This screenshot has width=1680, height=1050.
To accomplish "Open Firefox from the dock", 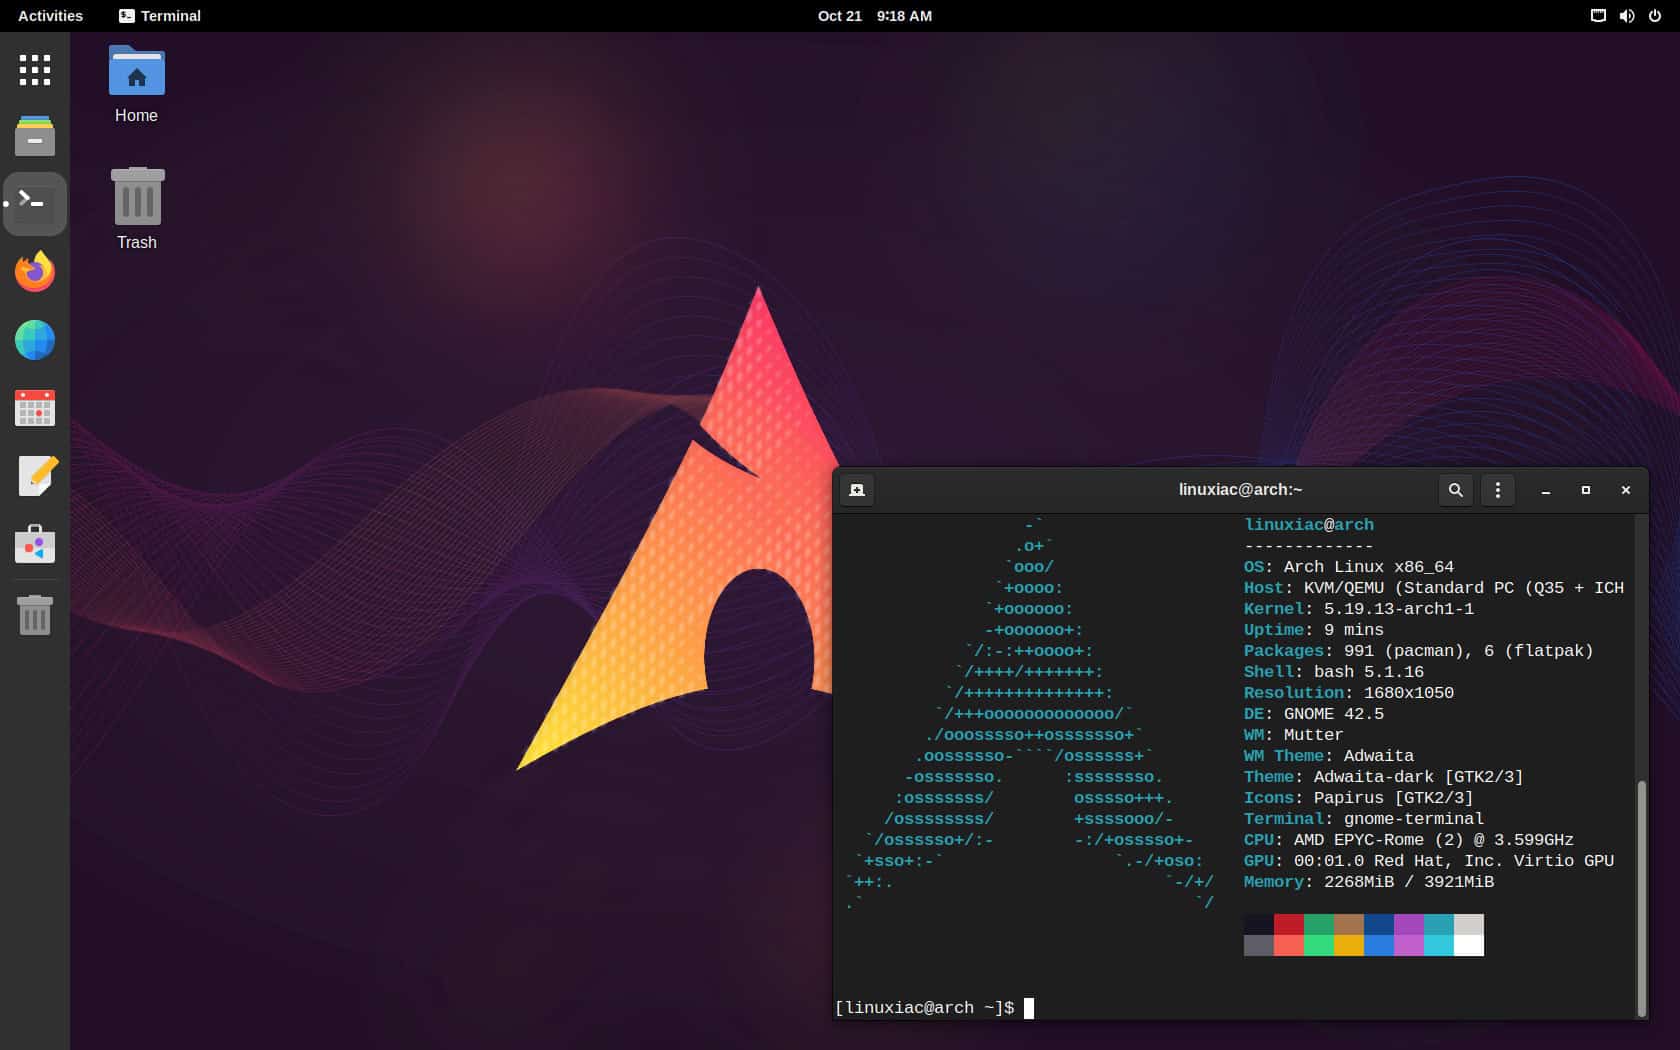I will pos(34,272).
